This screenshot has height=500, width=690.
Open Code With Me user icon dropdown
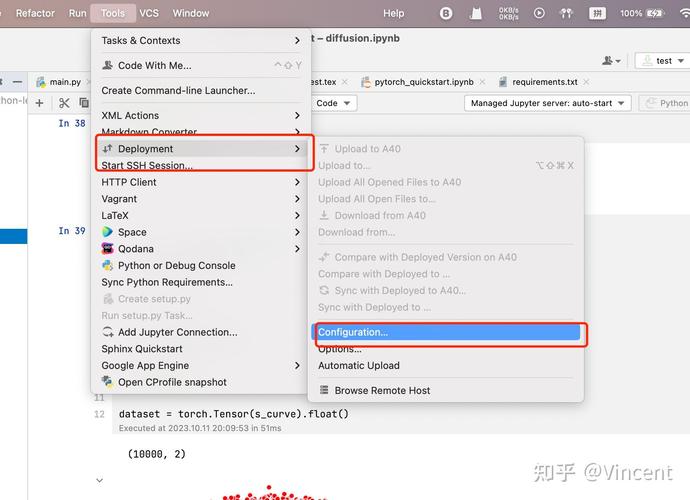[x=611, y=61]
